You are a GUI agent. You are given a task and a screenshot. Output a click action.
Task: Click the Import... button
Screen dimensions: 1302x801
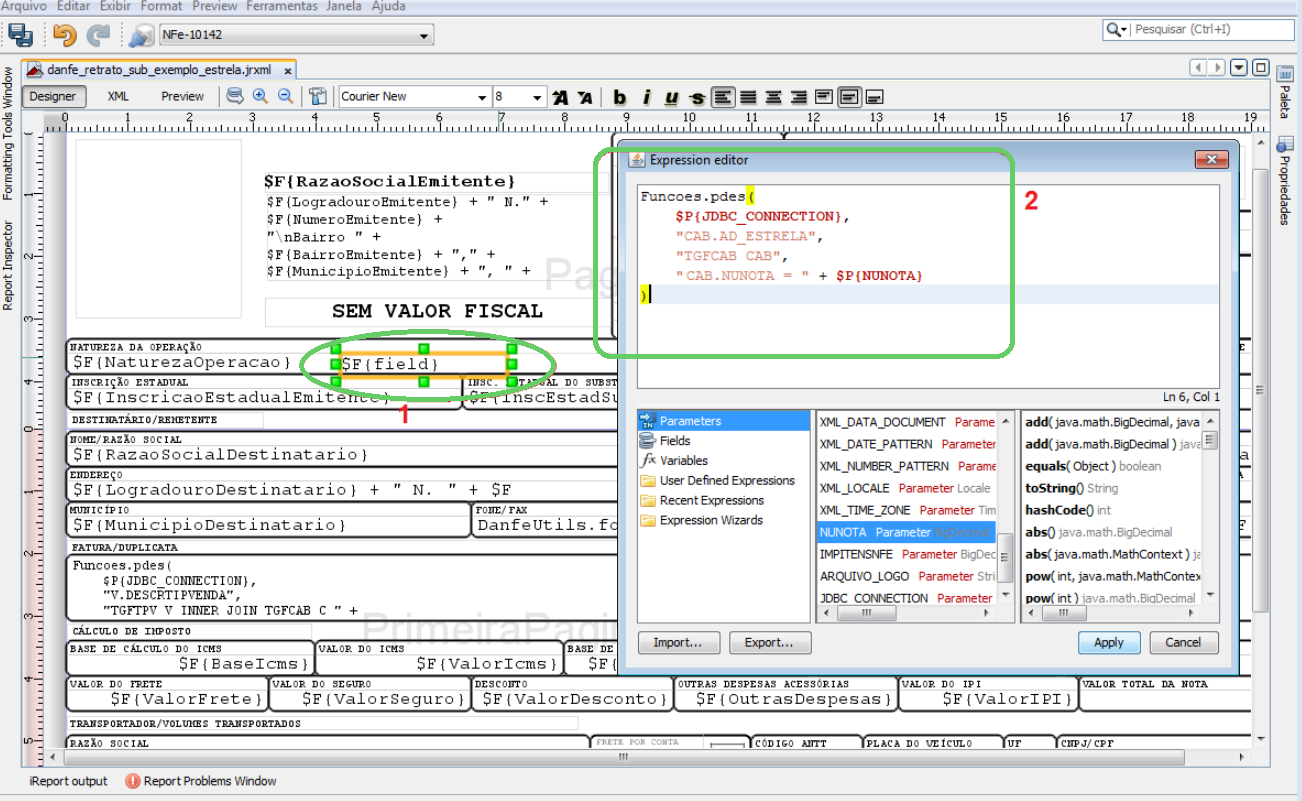click(x=679, y=643)
